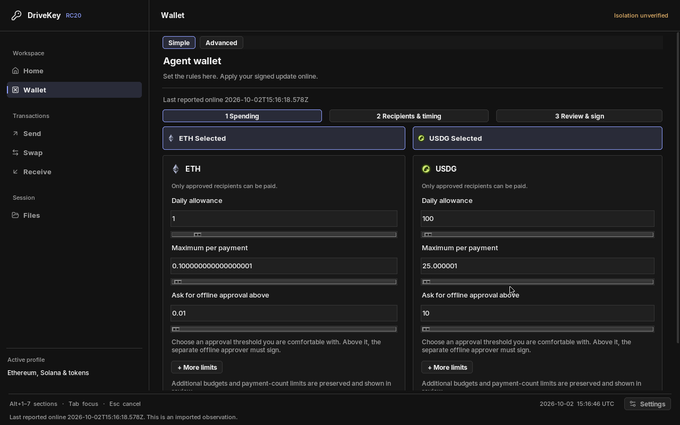Click the ETH offline approval amount field
680x425 pixels.
click(284, 313)
